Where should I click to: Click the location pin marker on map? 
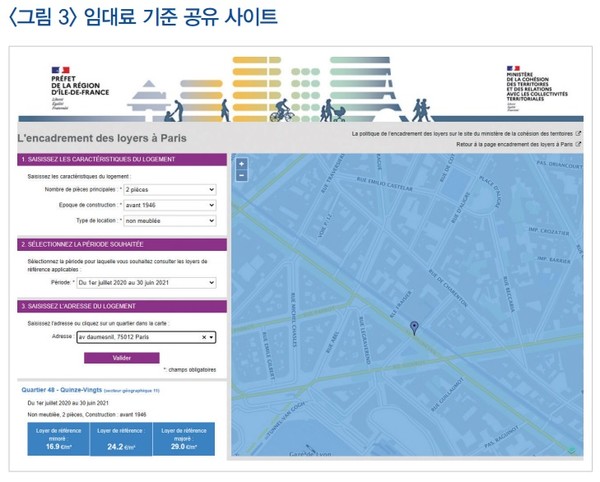pyautogui.click(x=414, y=327)
